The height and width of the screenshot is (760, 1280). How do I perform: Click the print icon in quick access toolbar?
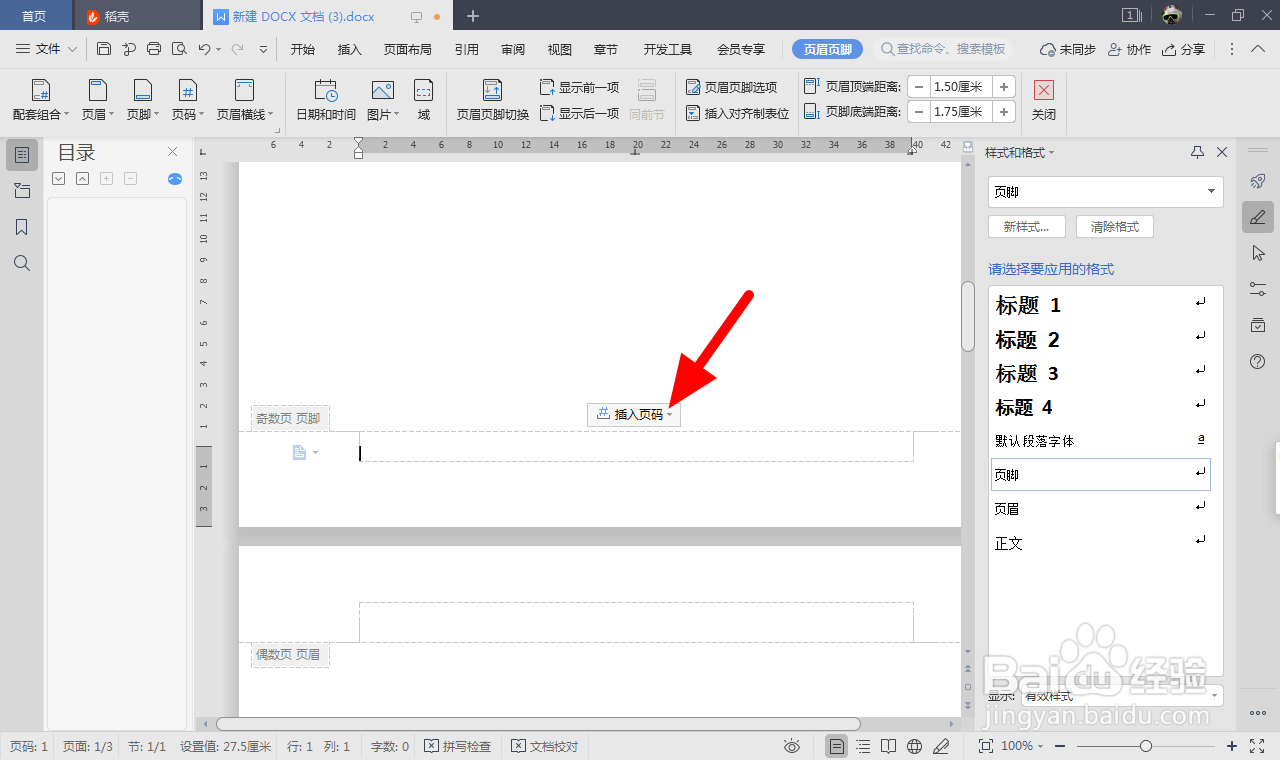(x=154, y=49)
